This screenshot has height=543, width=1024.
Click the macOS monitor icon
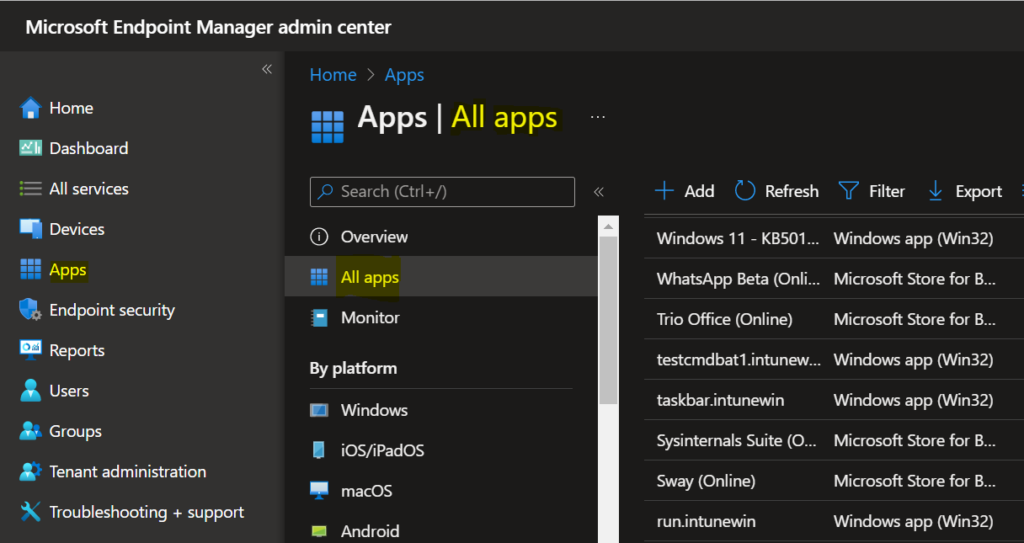tap(319, 491)
